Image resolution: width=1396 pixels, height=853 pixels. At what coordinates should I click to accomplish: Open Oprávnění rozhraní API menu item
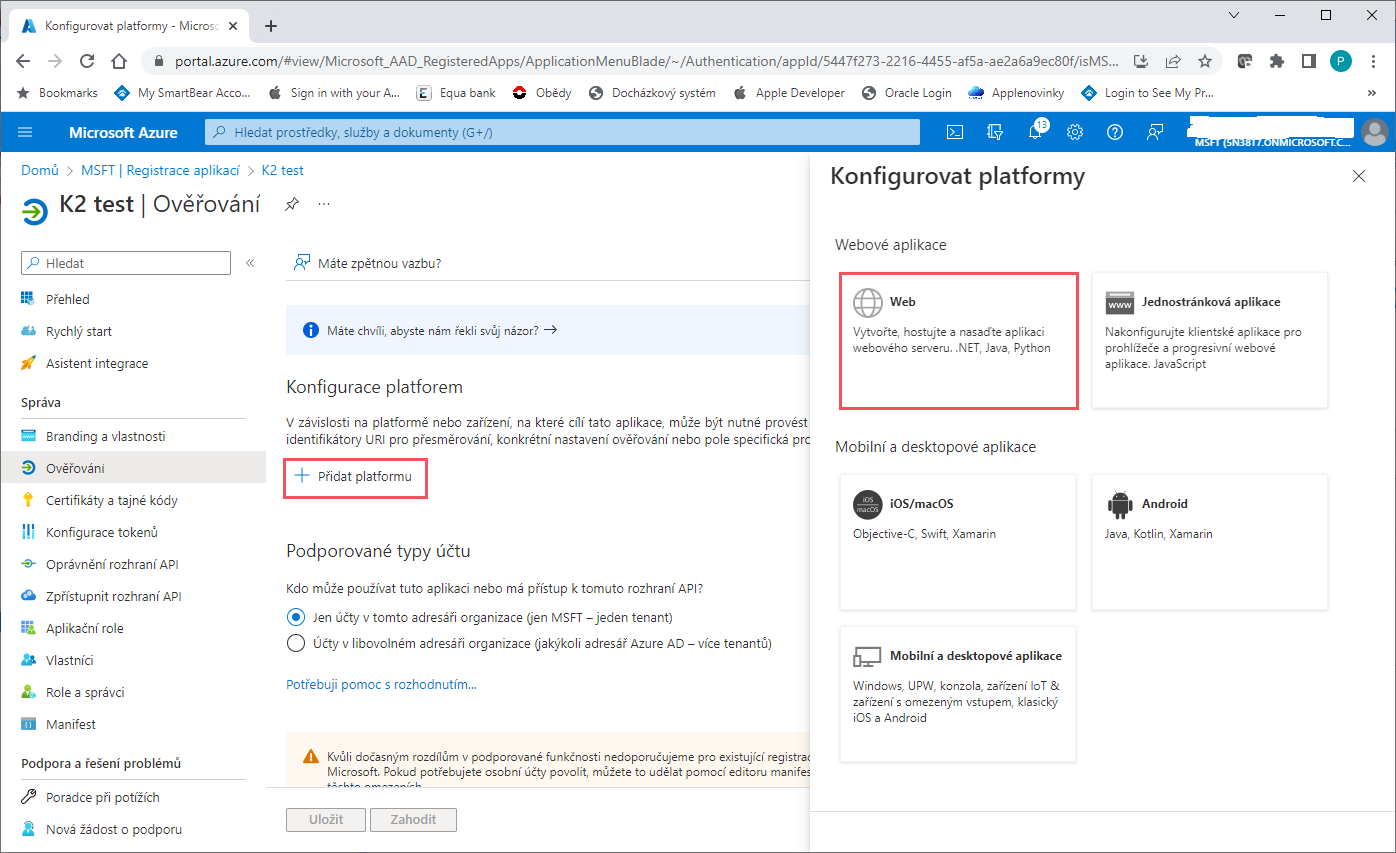click(x=111, y=564)
